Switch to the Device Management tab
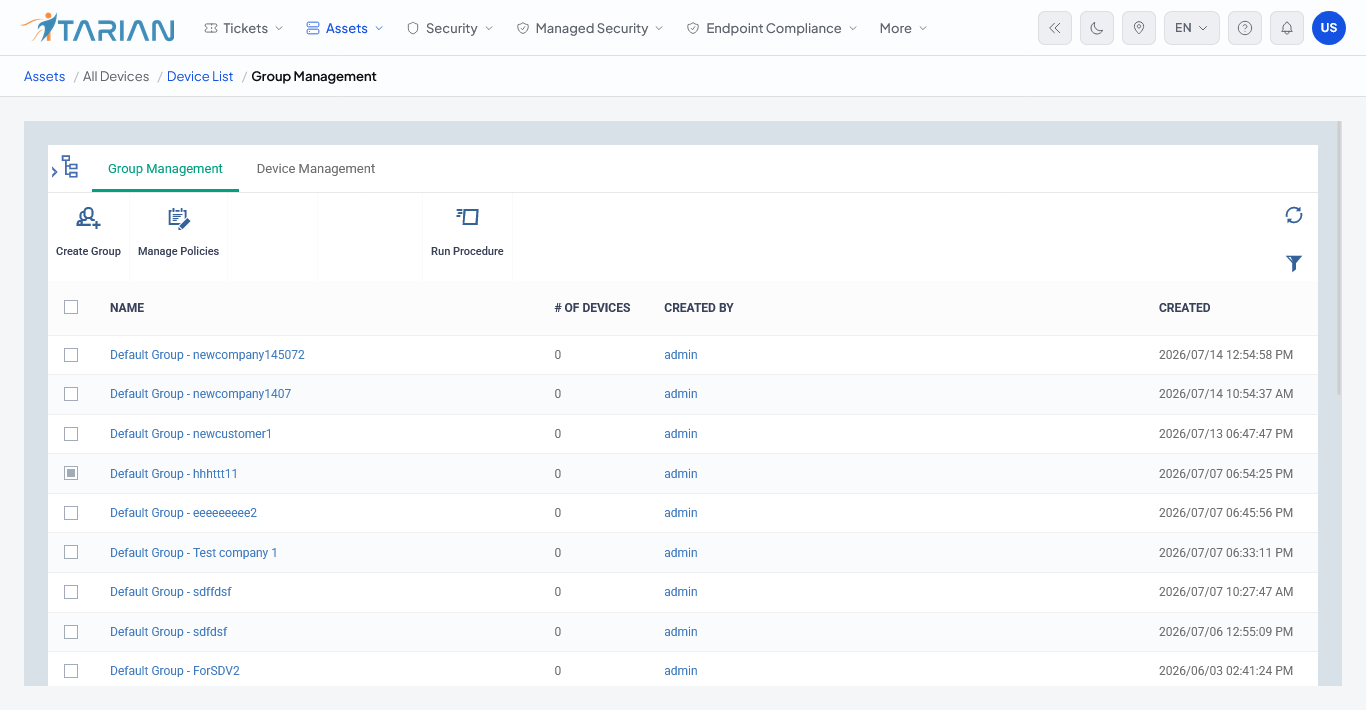The width and height of the screenshot is (1366, 710). coord(316,169)
